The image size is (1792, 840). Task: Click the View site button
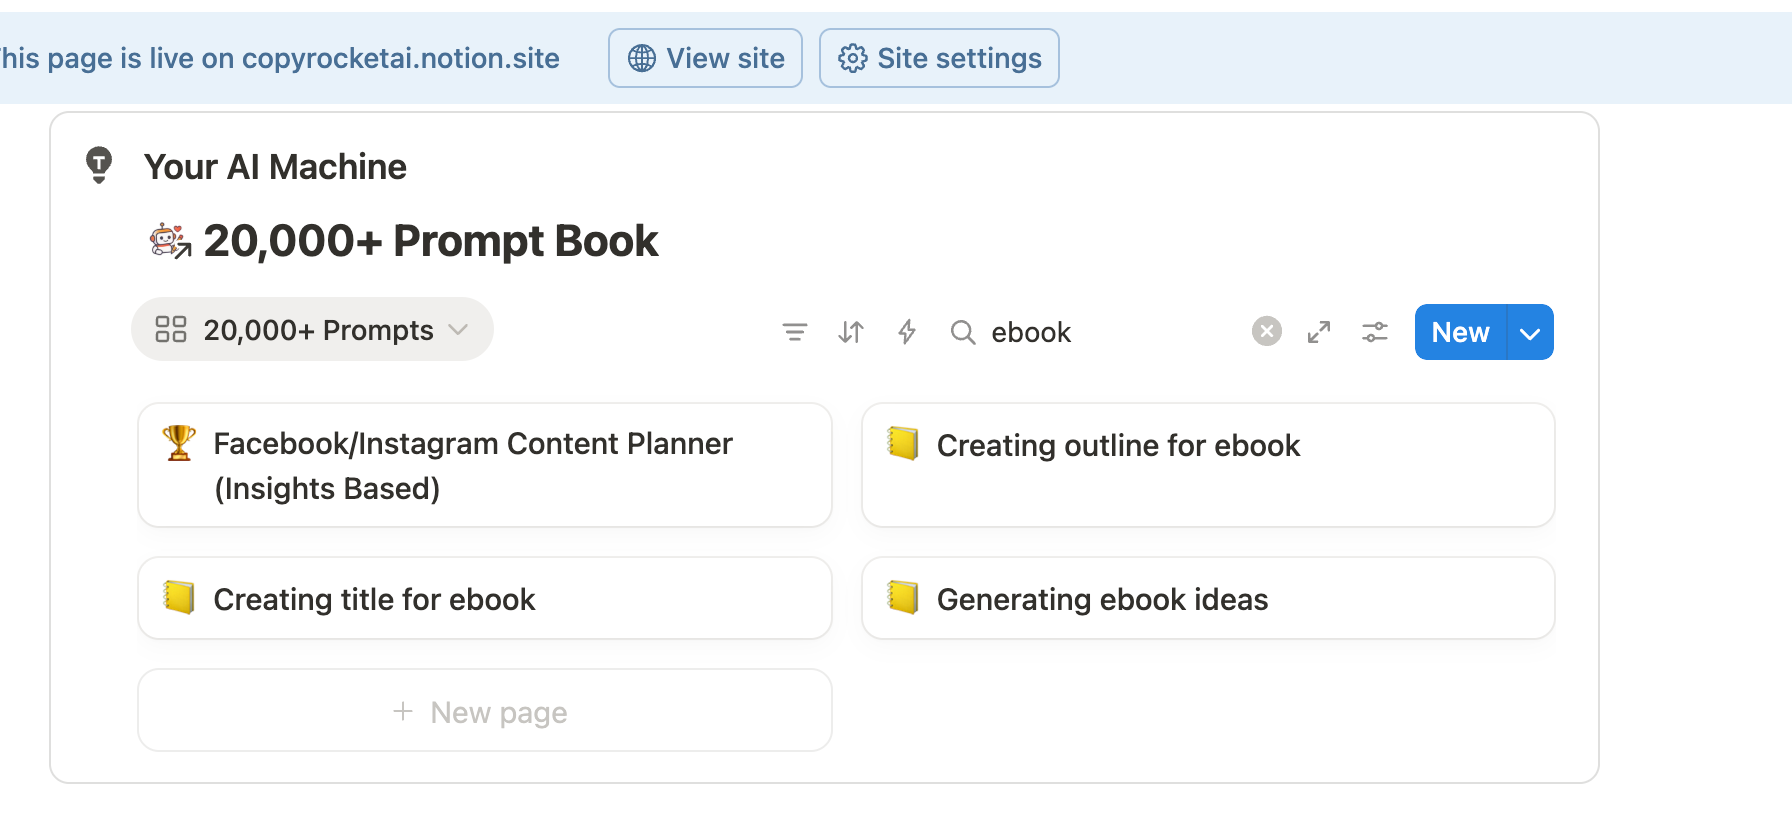pos(705,58)
